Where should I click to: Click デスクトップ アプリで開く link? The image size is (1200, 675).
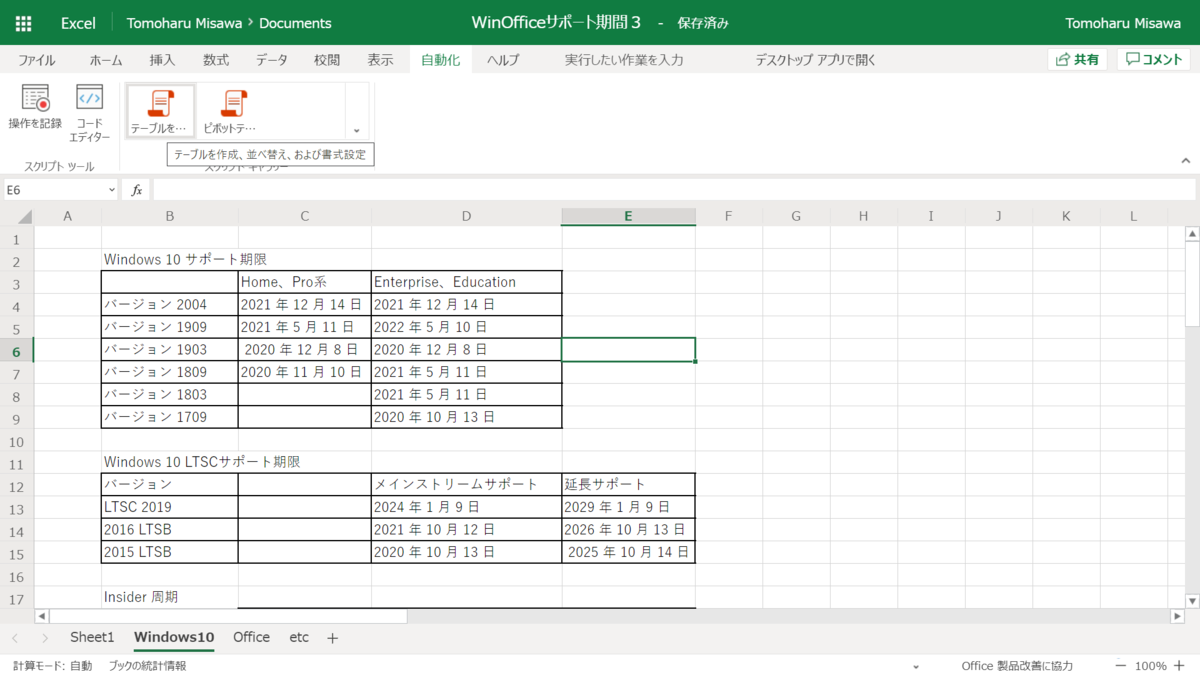tap(816, 59)
